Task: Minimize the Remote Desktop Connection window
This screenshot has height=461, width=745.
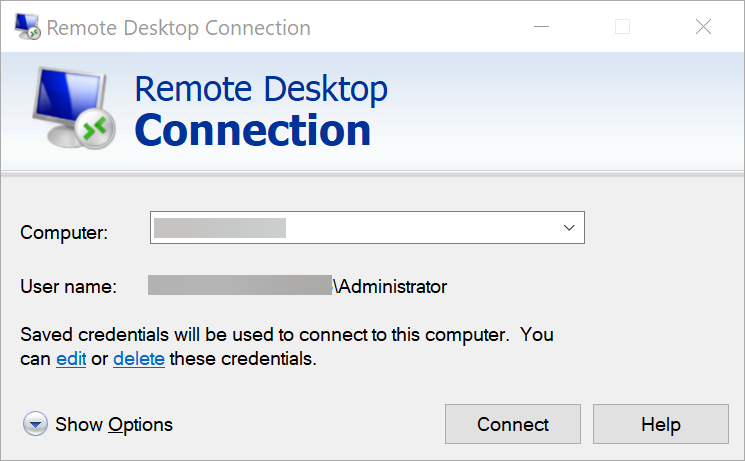Action: click(541, 27)
